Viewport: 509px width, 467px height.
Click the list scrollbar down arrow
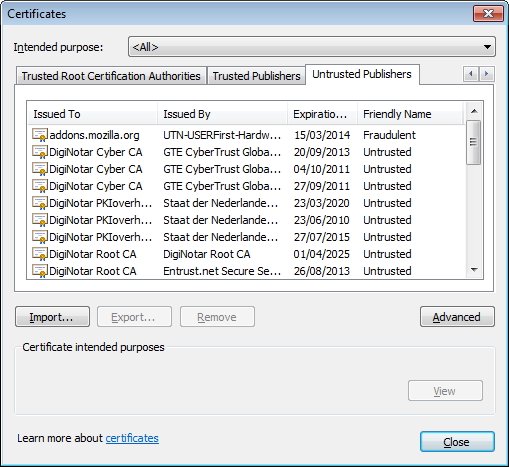[474, 269]
